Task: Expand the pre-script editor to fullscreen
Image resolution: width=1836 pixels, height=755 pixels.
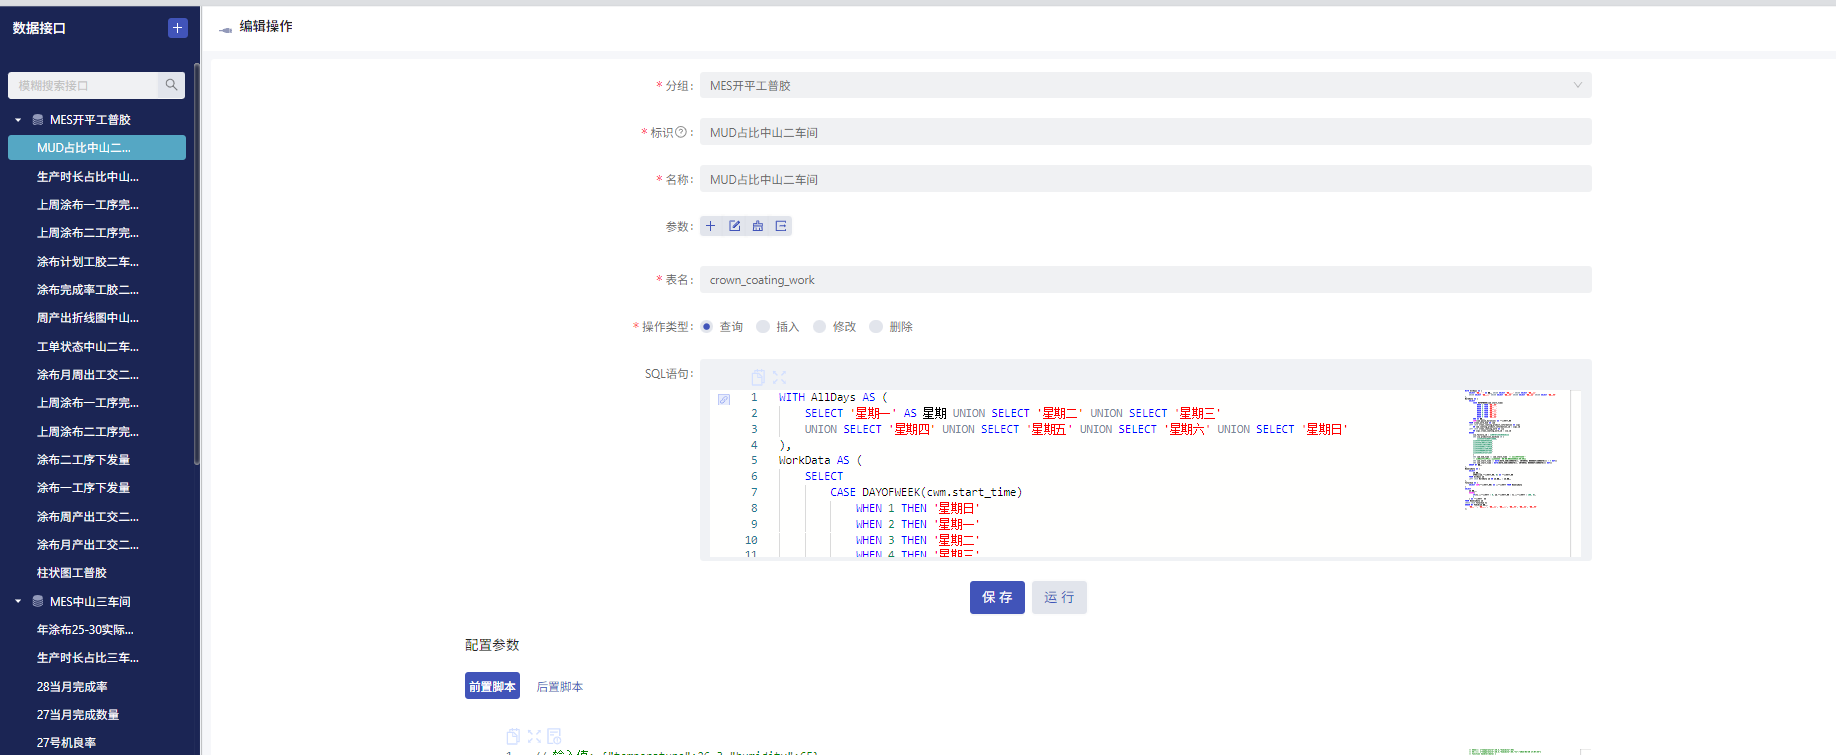Action: [534, 736]
